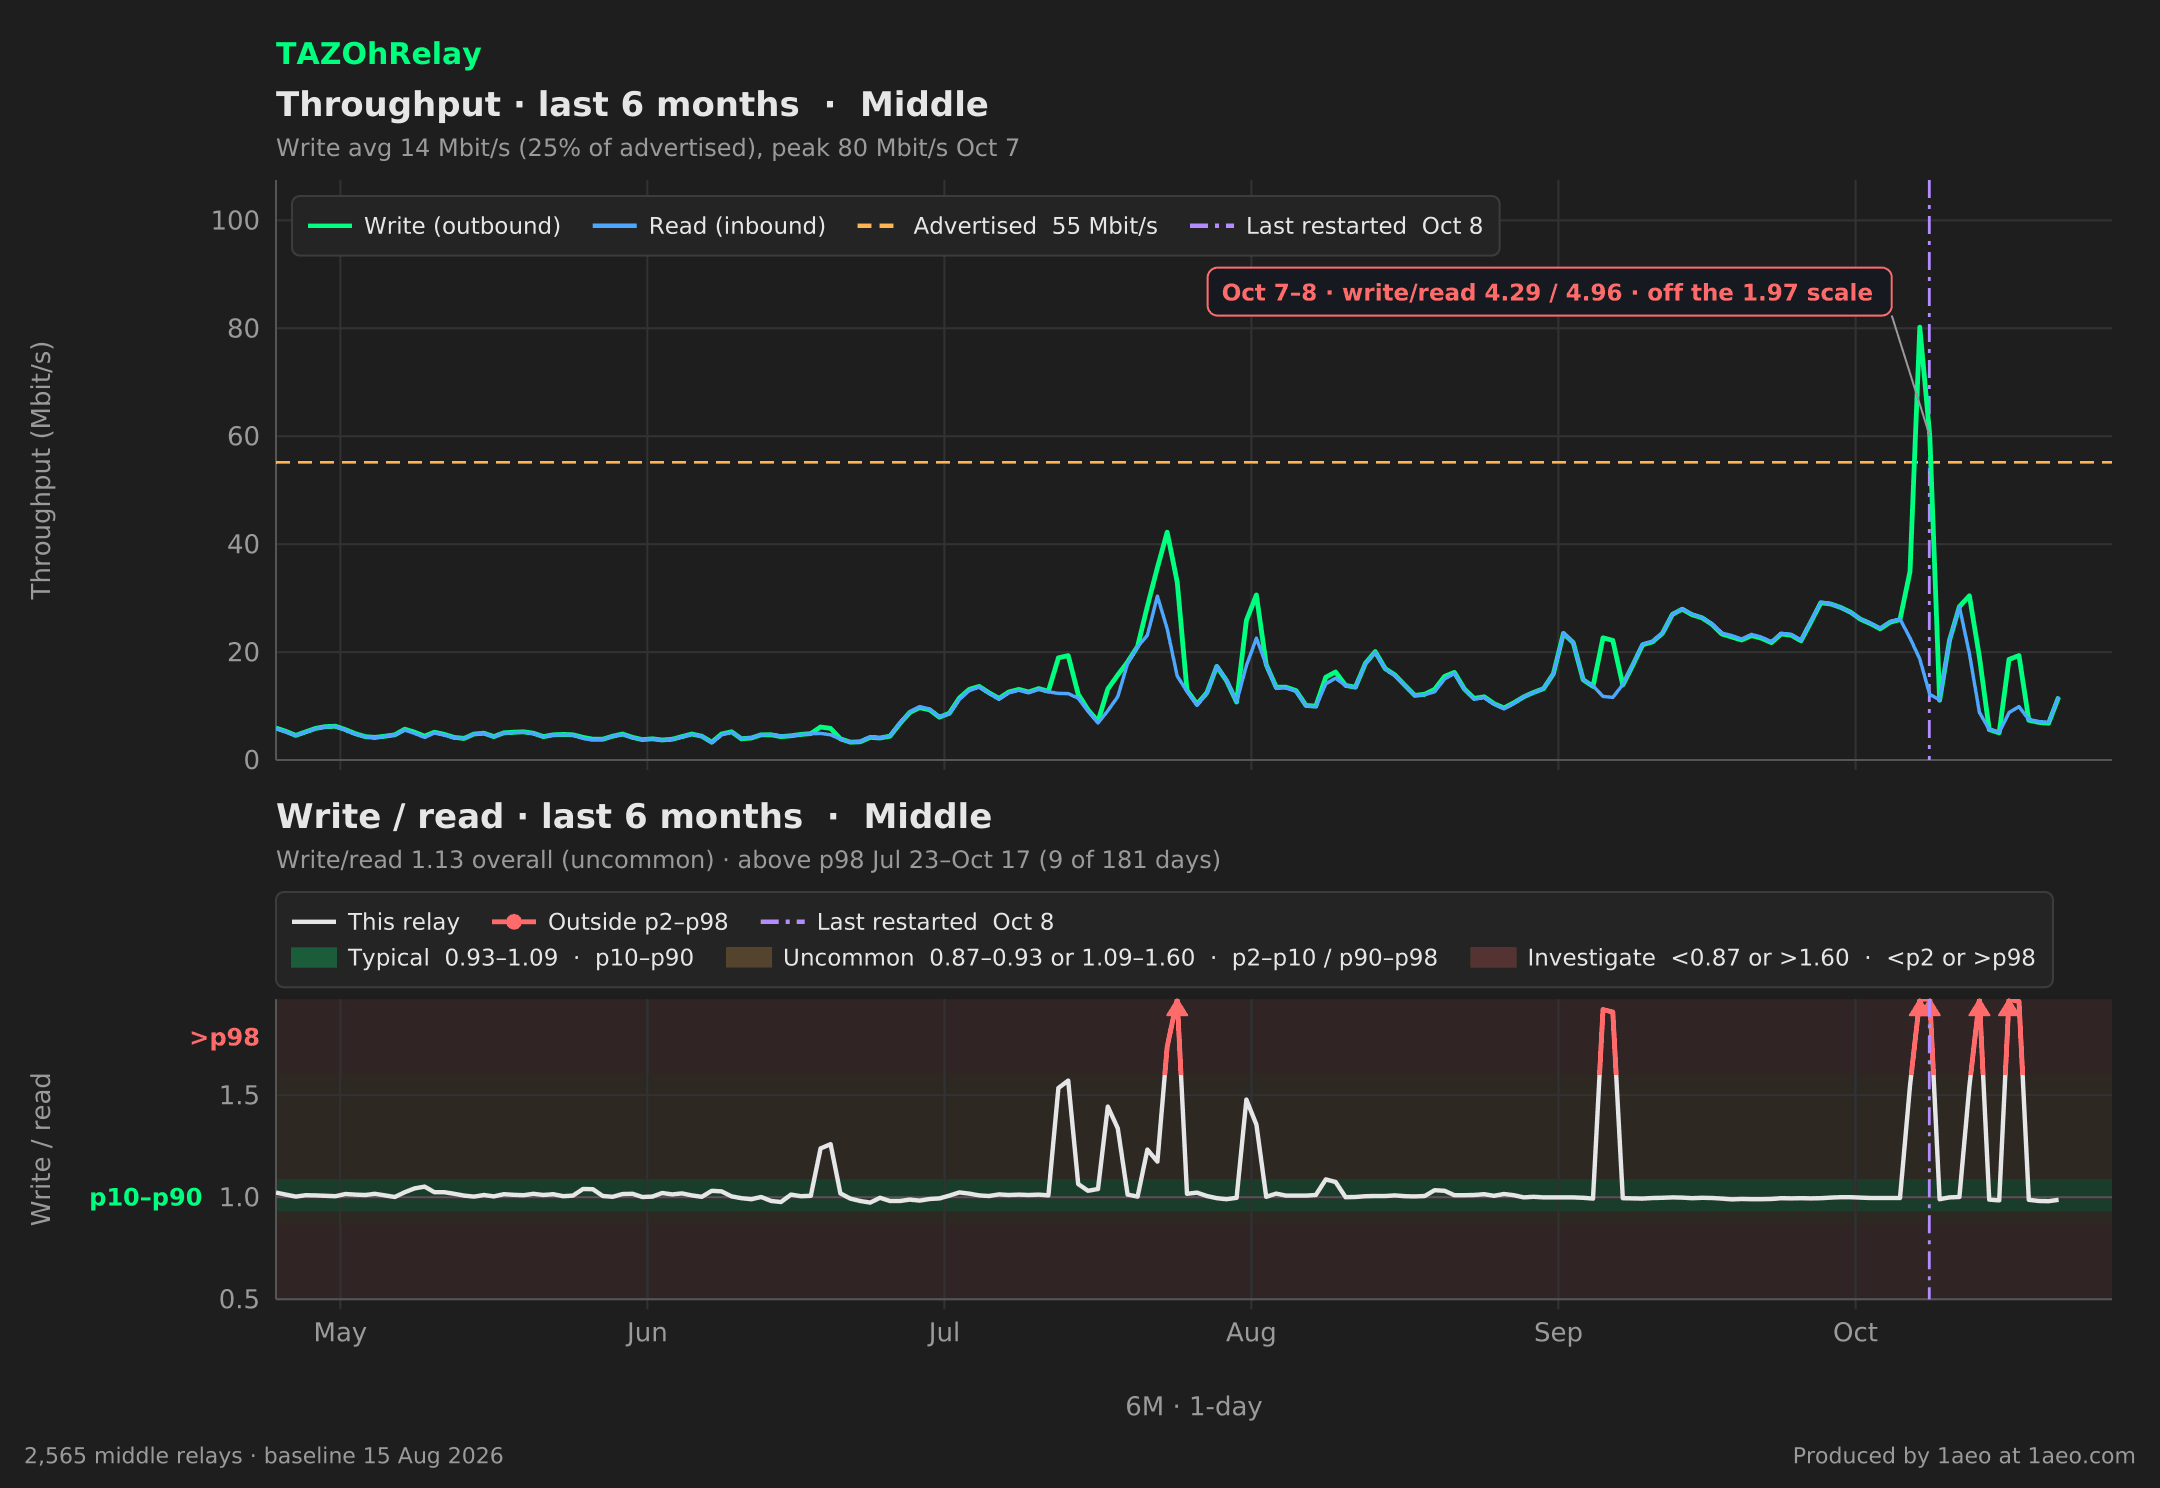Click the This relay legend entry
Screen dimensions: 2160x1488
[x=376, y=922]
